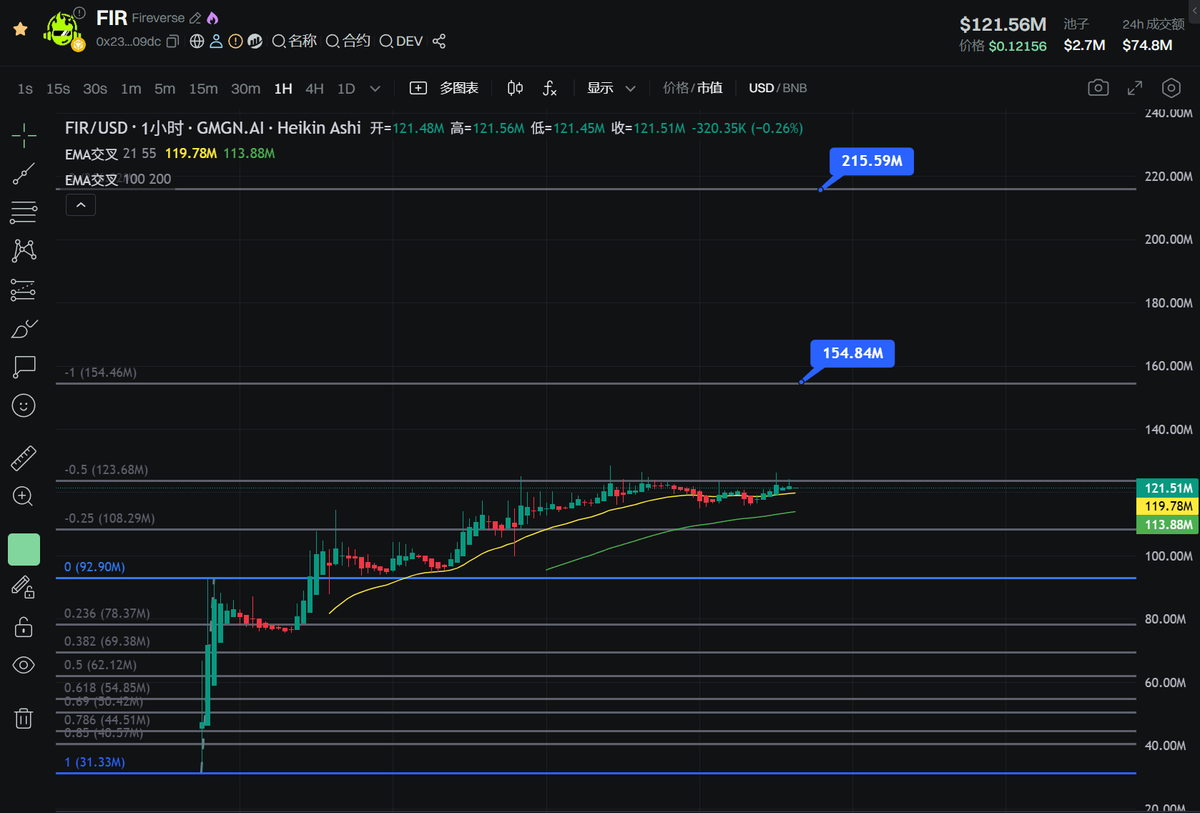Toggle favorite star for FIR
The image size is (1200, 813).
(20, 29)
